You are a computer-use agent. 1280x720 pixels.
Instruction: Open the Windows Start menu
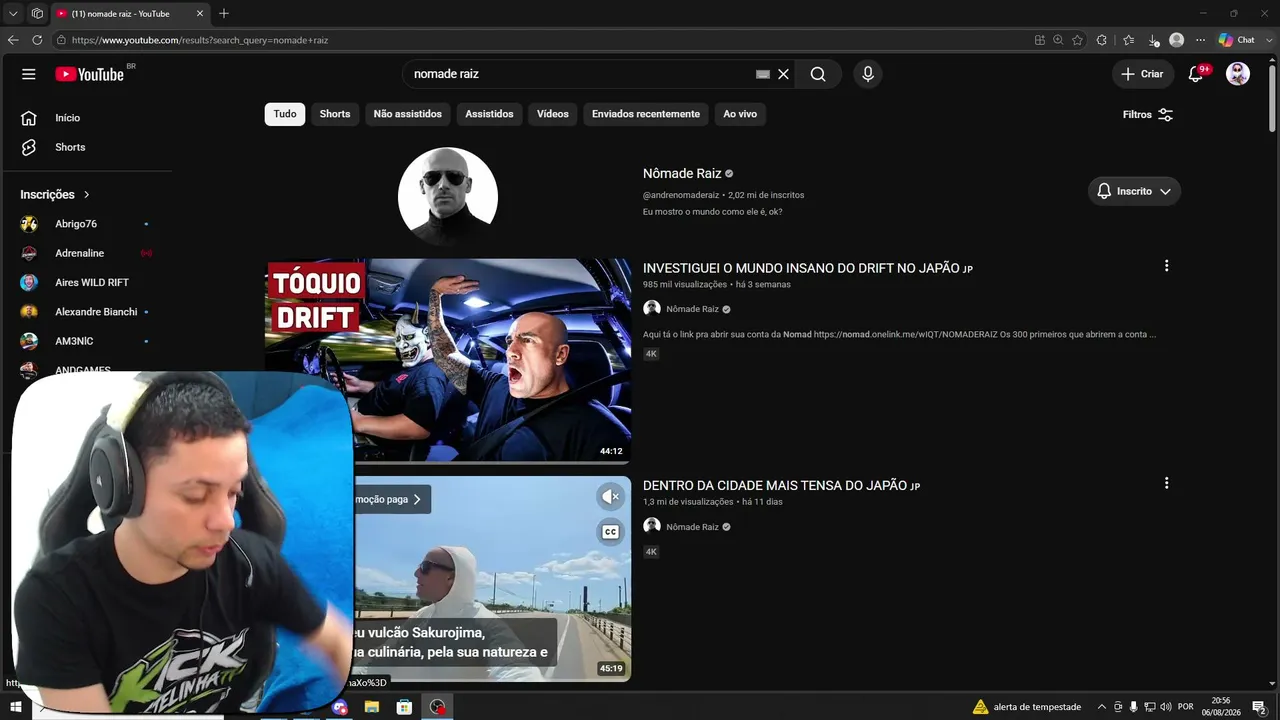[16, 707]
